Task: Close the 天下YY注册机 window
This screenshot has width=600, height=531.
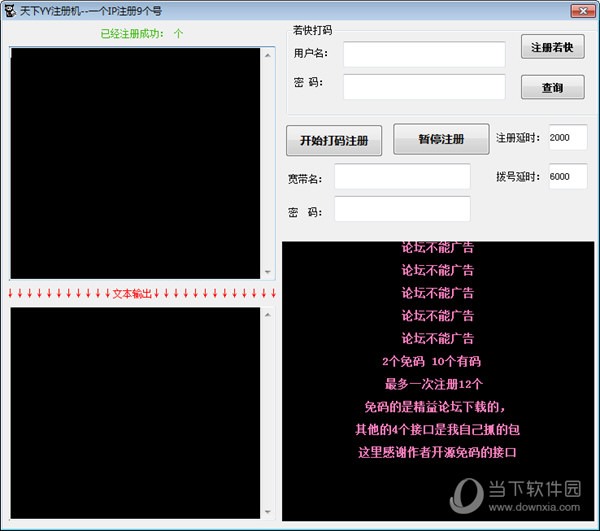Action: [x=583, y=11]
